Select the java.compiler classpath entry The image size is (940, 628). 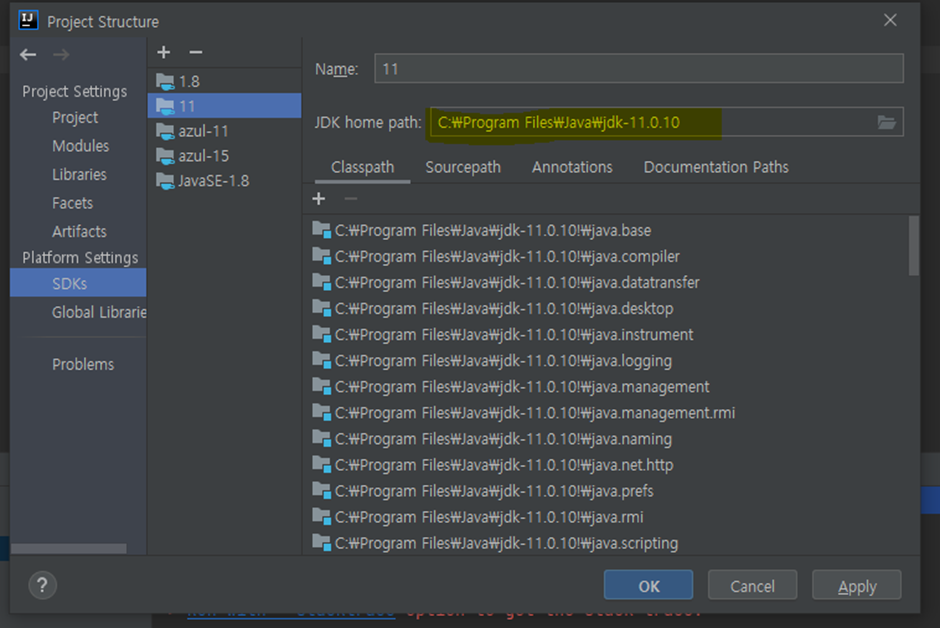[606, 256]
